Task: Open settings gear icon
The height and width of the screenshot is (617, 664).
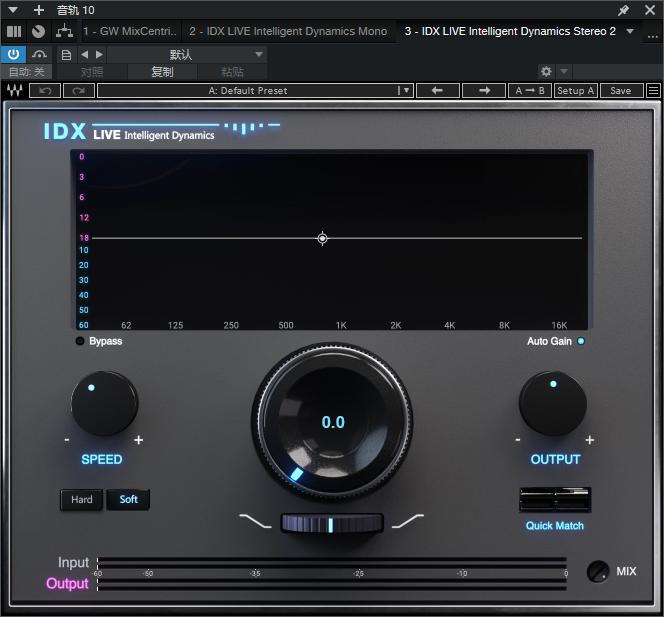Action: coord(546,71)
